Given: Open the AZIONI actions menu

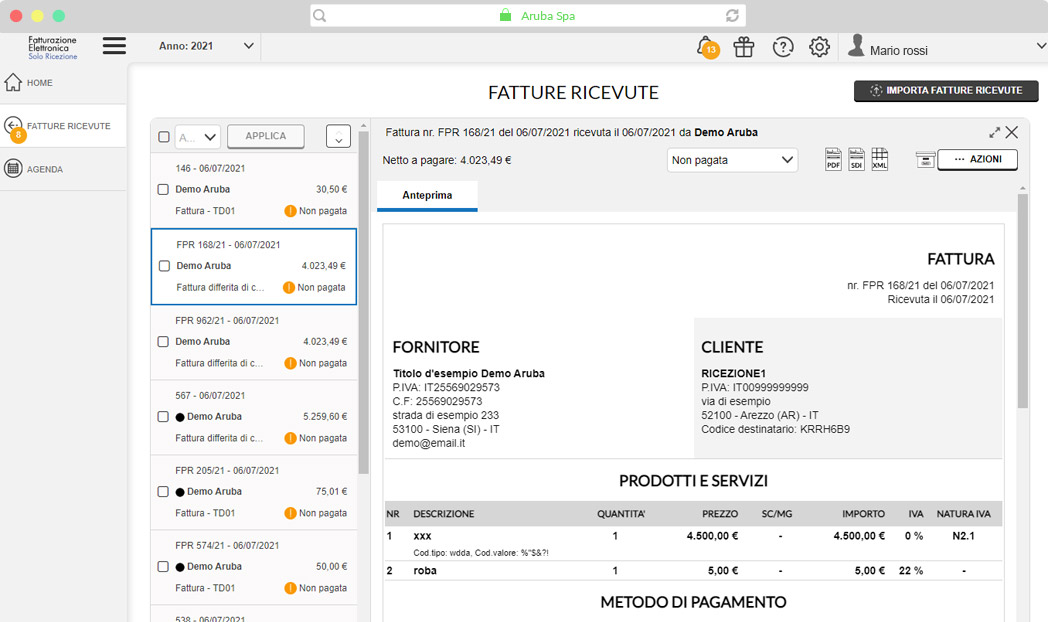Looking at the screenshot, I should 978,159.
